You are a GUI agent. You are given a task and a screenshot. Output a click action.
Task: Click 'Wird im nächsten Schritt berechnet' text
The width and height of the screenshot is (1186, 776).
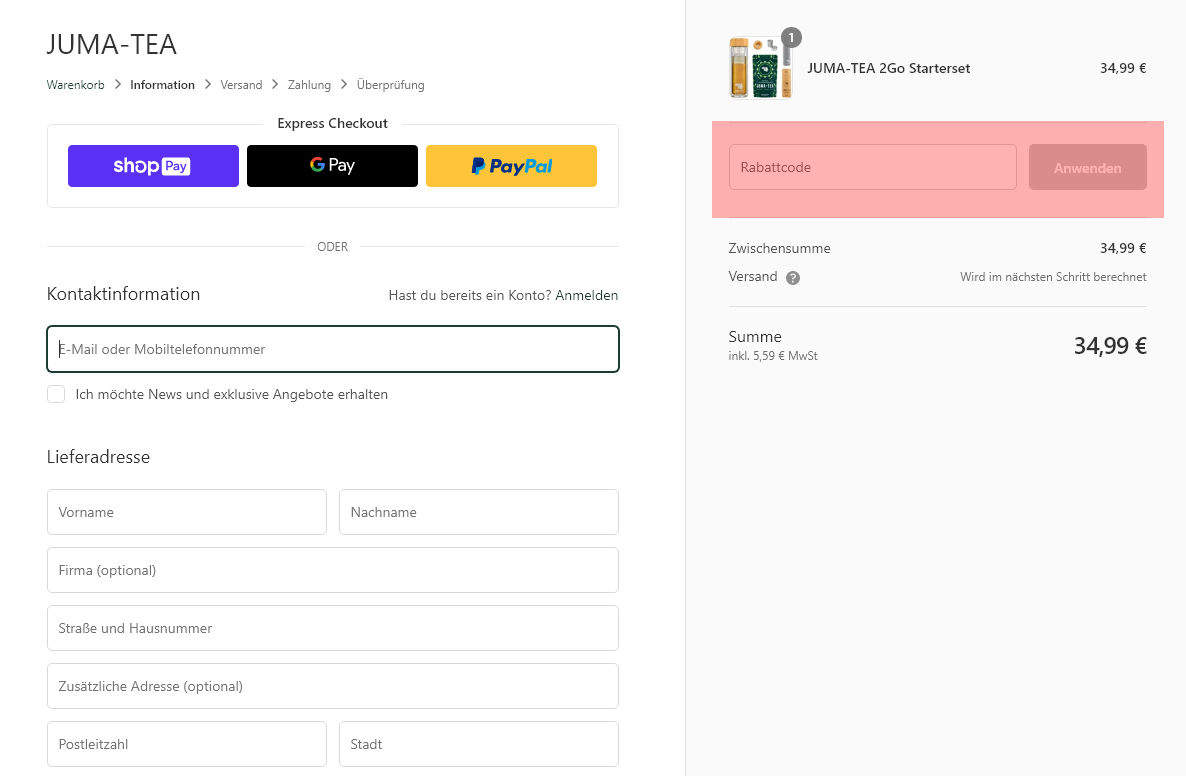point(1053,277)
